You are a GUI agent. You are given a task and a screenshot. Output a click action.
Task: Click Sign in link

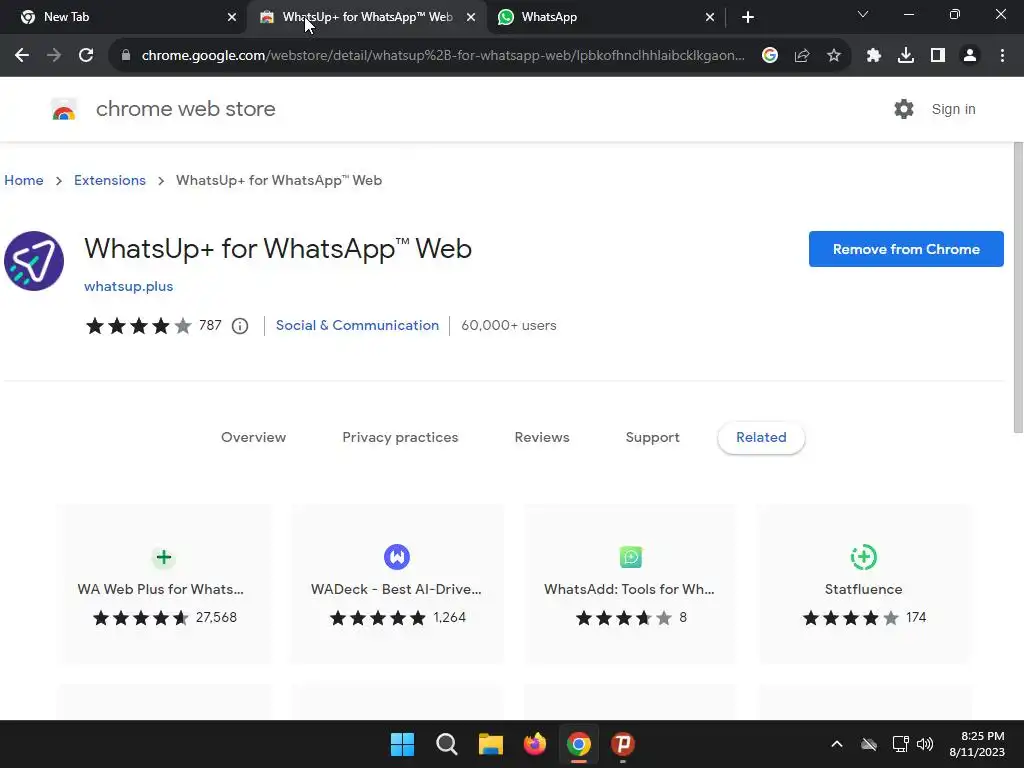pos(953,109)
